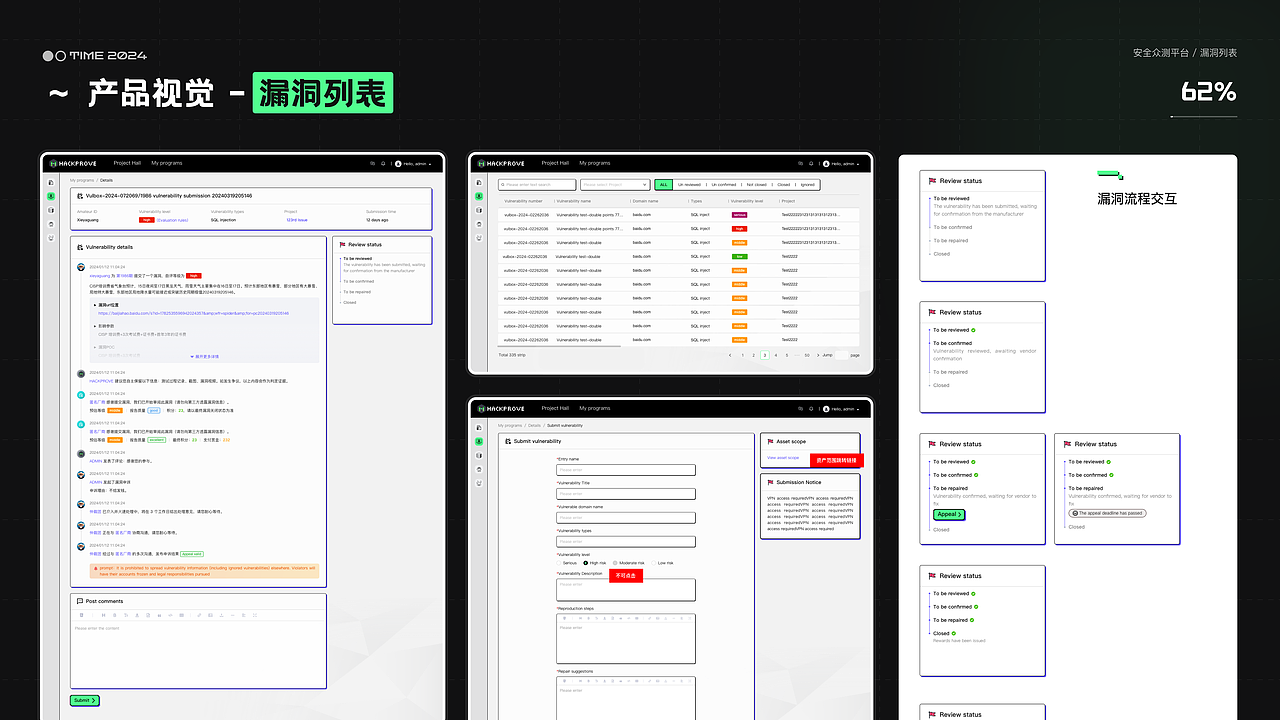Click the language icon in the vulnerability list window
1280x720 pixels.
click(x=800, y=163)
